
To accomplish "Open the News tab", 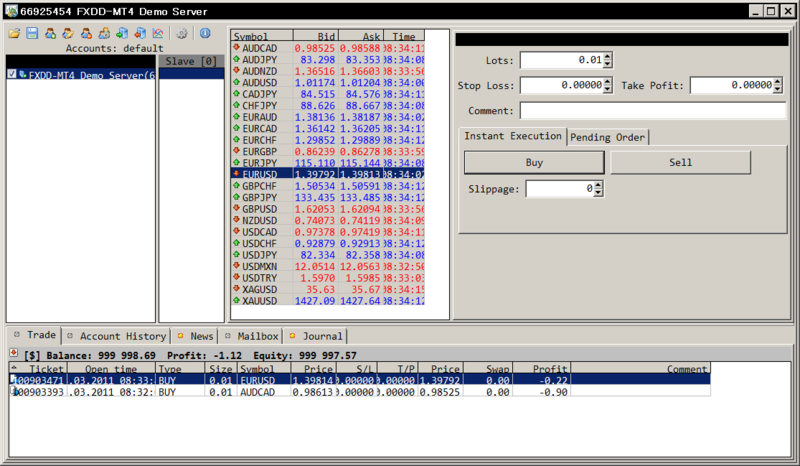I will pos(195,336).
